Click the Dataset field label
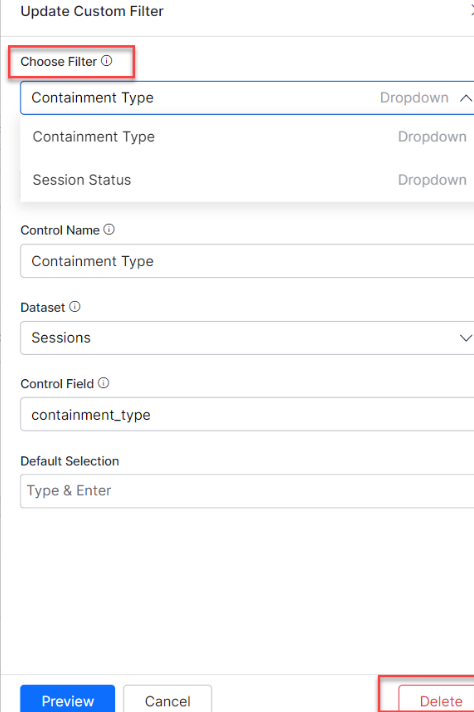Image resolution: width=474 pixels, height=712 pixels. click(43, 307)
